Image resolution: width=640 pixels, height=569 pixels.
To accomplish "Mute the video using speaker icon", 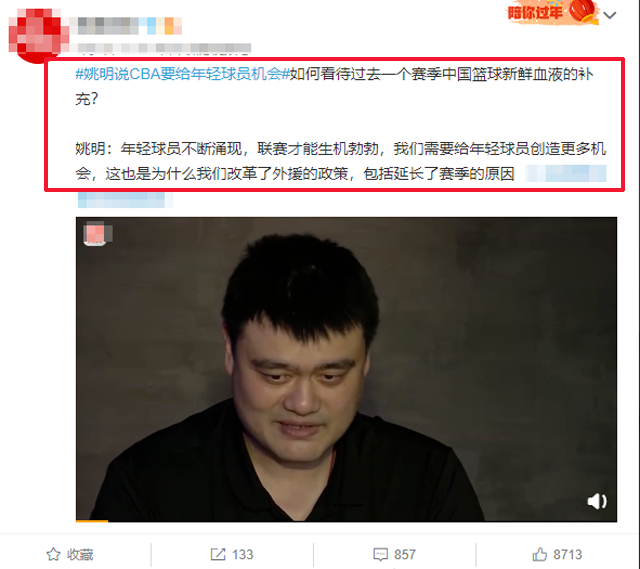I will pyautogui.click(x=597, y=501).
